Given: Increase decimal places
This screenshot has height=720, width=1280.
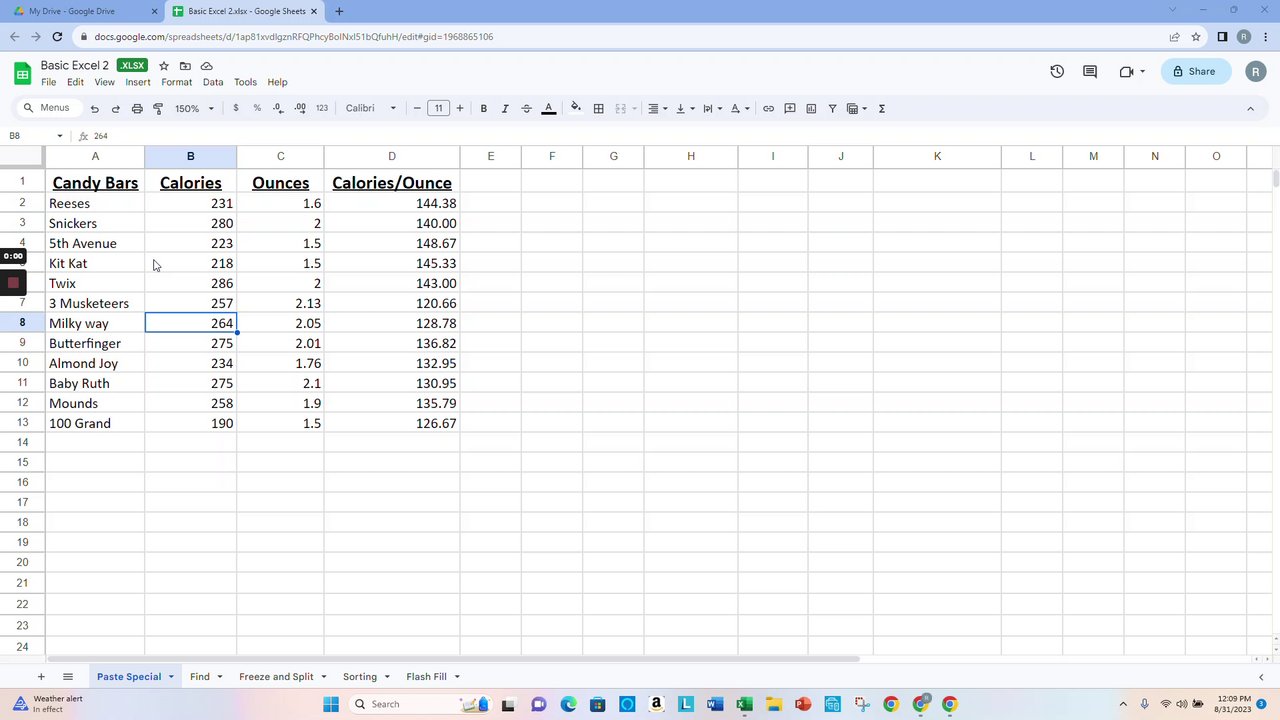Looking at the screenshot, I should click(300, 108).
